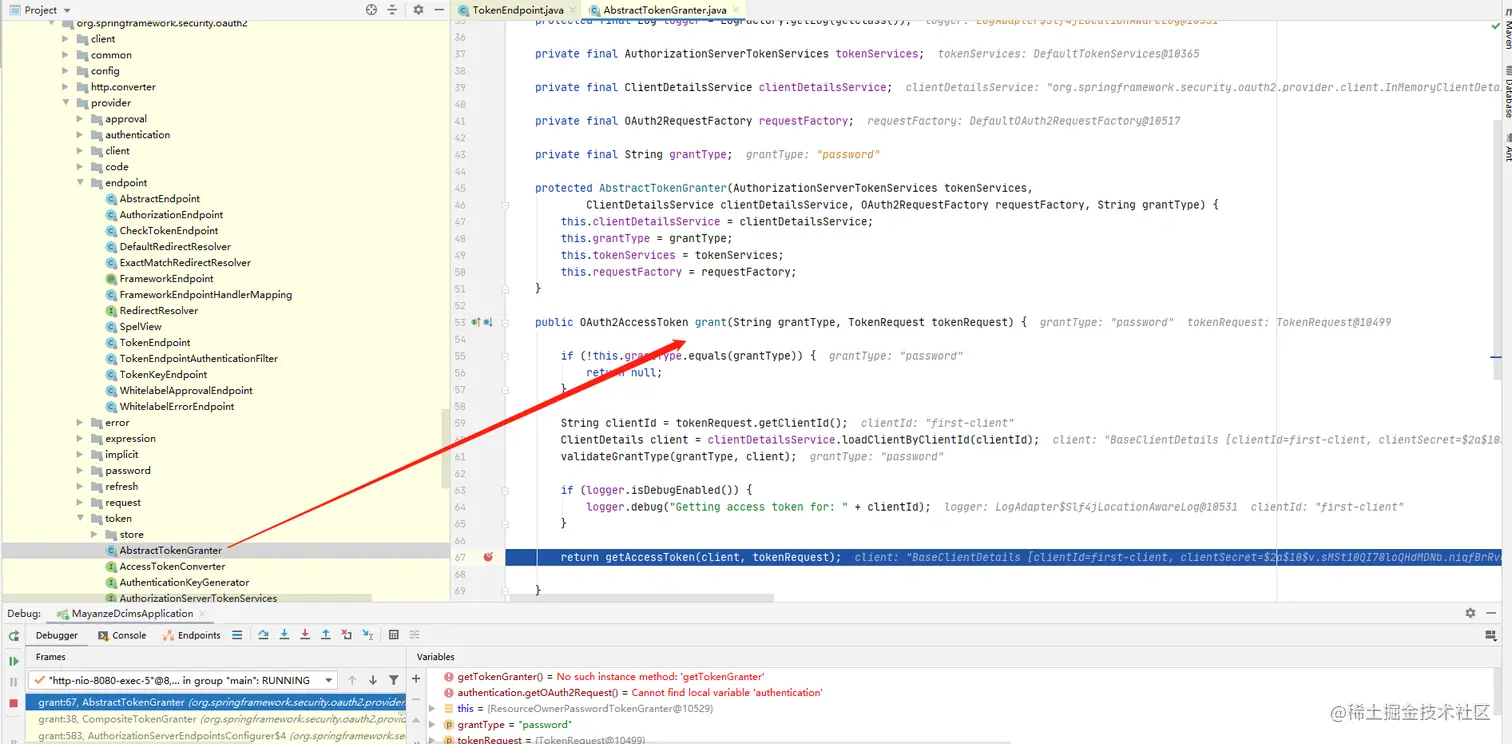This screenshot has width=1512, height=744.
Task: Expand the common folder
Action: [66, 55]
